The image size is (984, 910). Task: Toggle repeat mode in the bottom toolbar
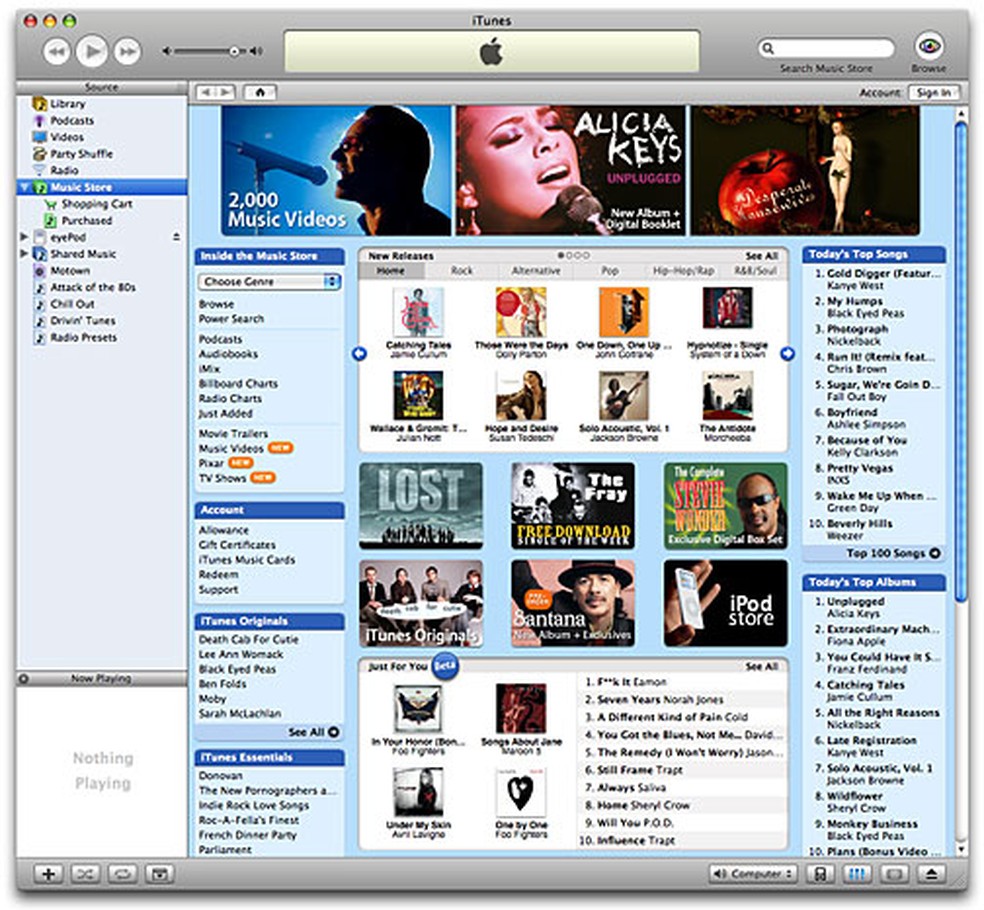point(122,873)
